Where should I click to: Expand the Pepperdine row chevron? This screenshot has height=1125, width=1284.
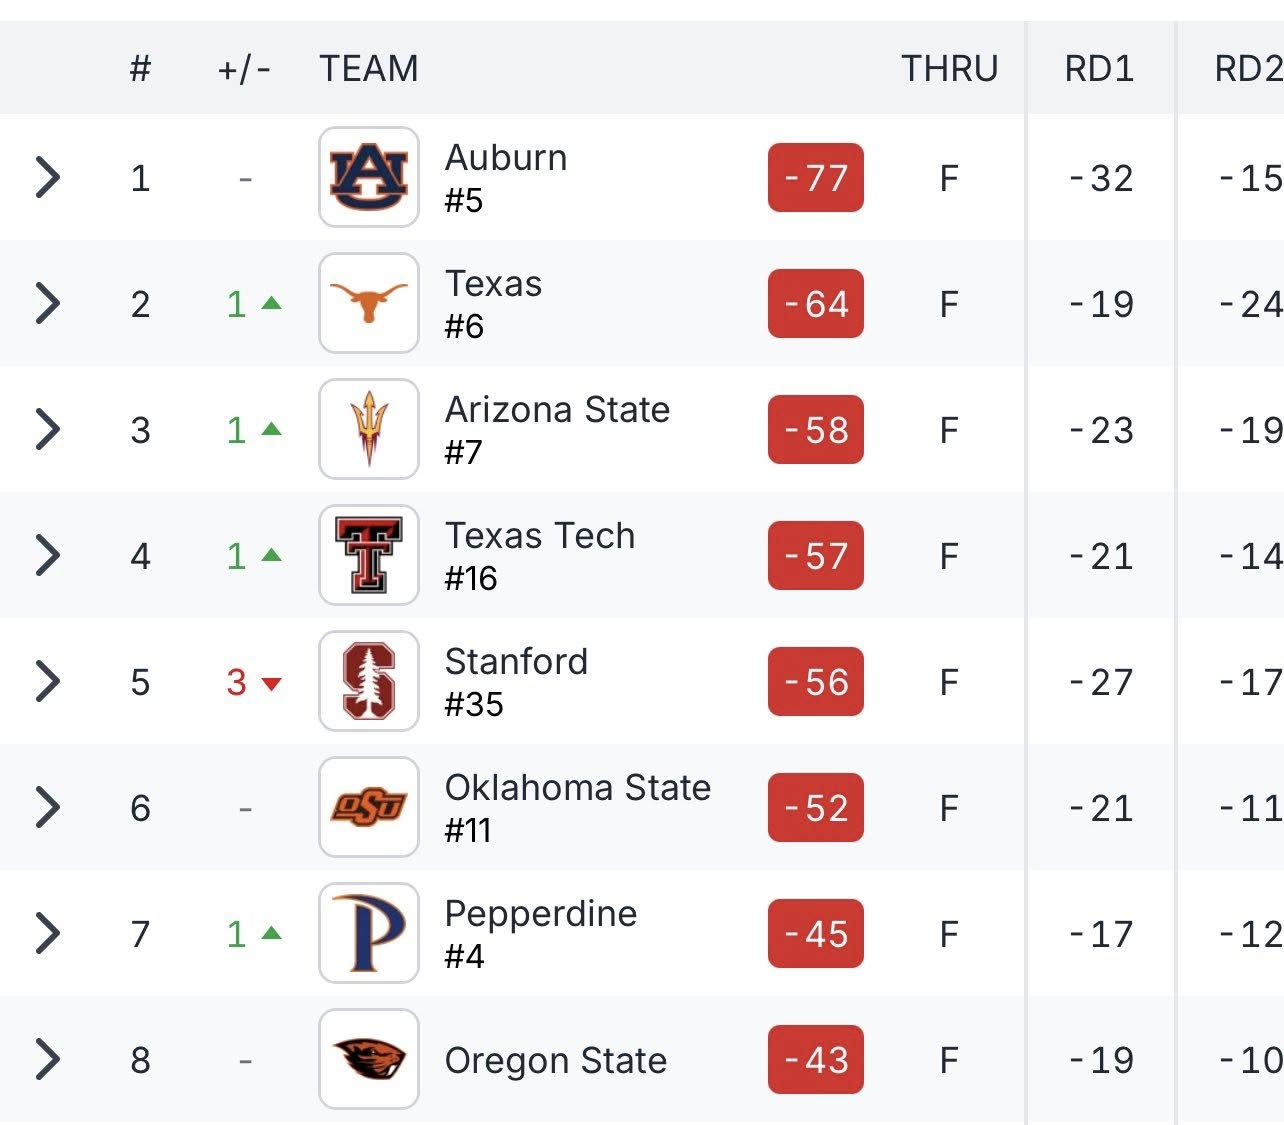pos(47,933)
